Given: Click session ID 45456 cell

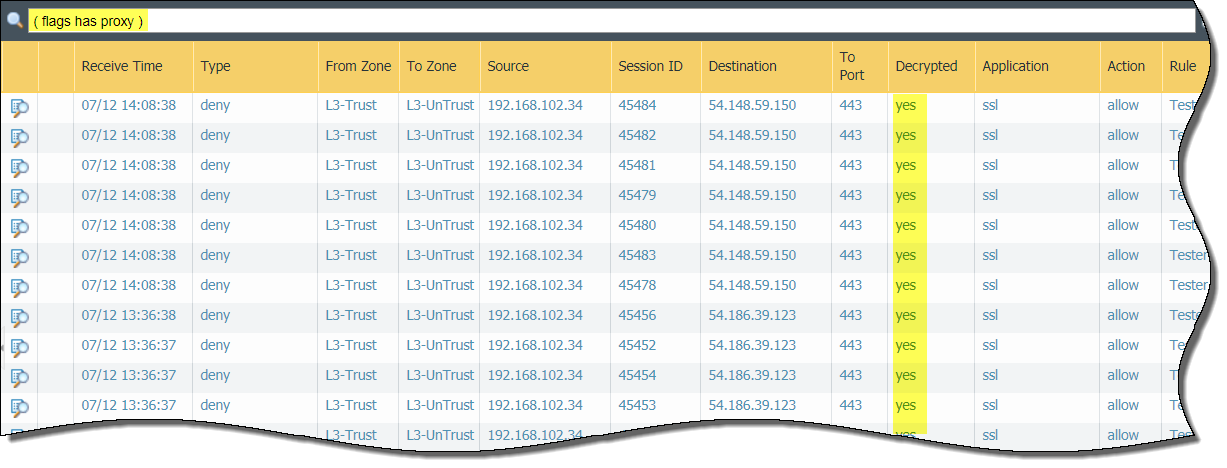Looking at the screenshot, I should pos(637,315).
